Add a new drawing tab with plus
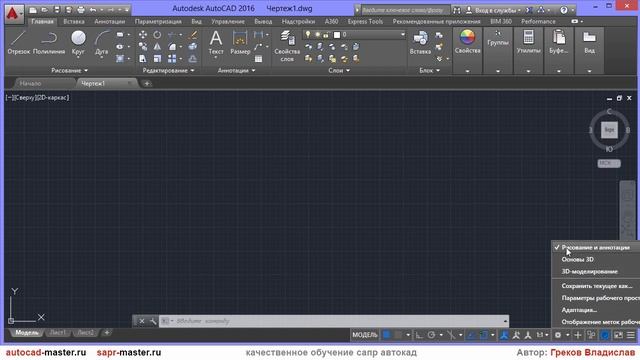 pos(147,84)
